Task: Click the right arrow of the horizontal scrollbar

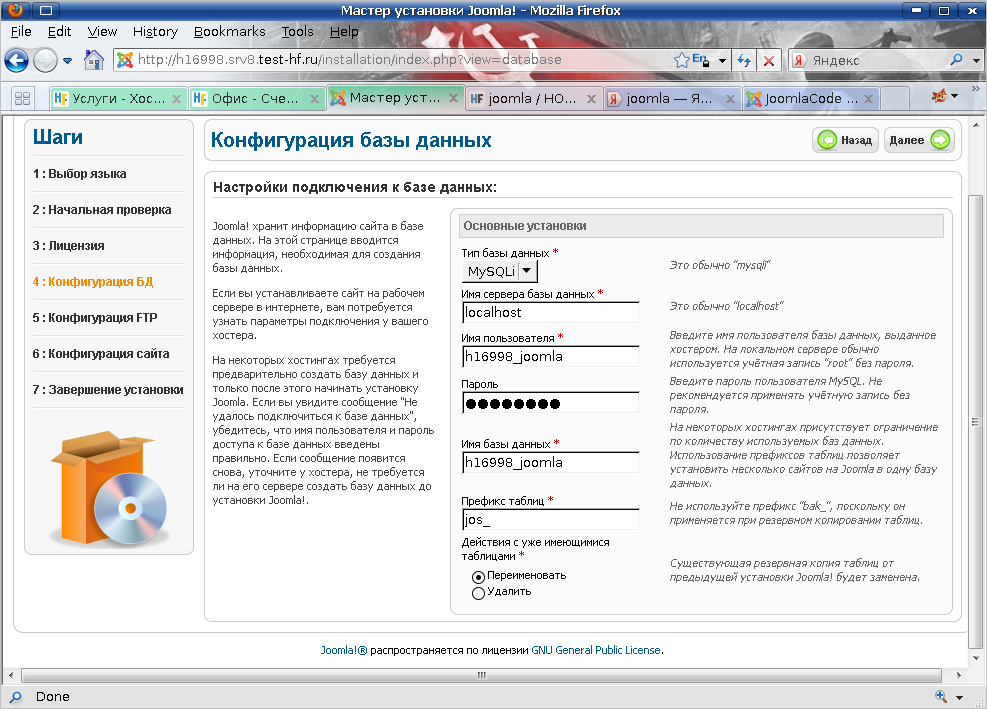Action: tap(958, 675)
